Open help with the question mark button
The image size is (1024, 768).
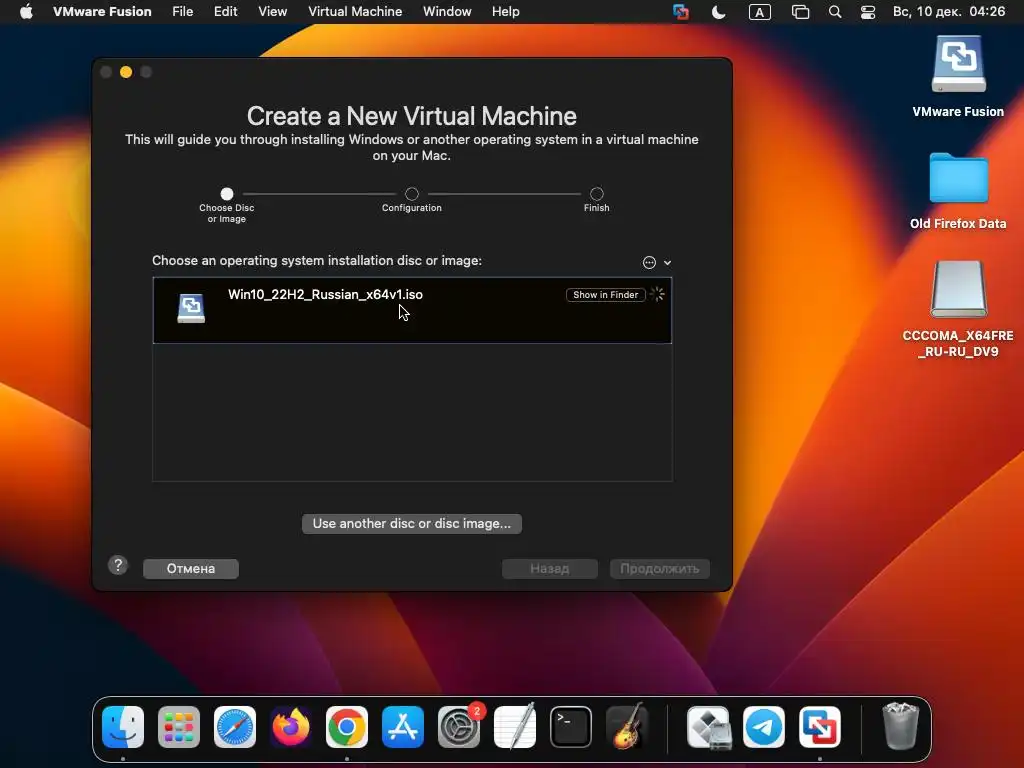(118, 565)
